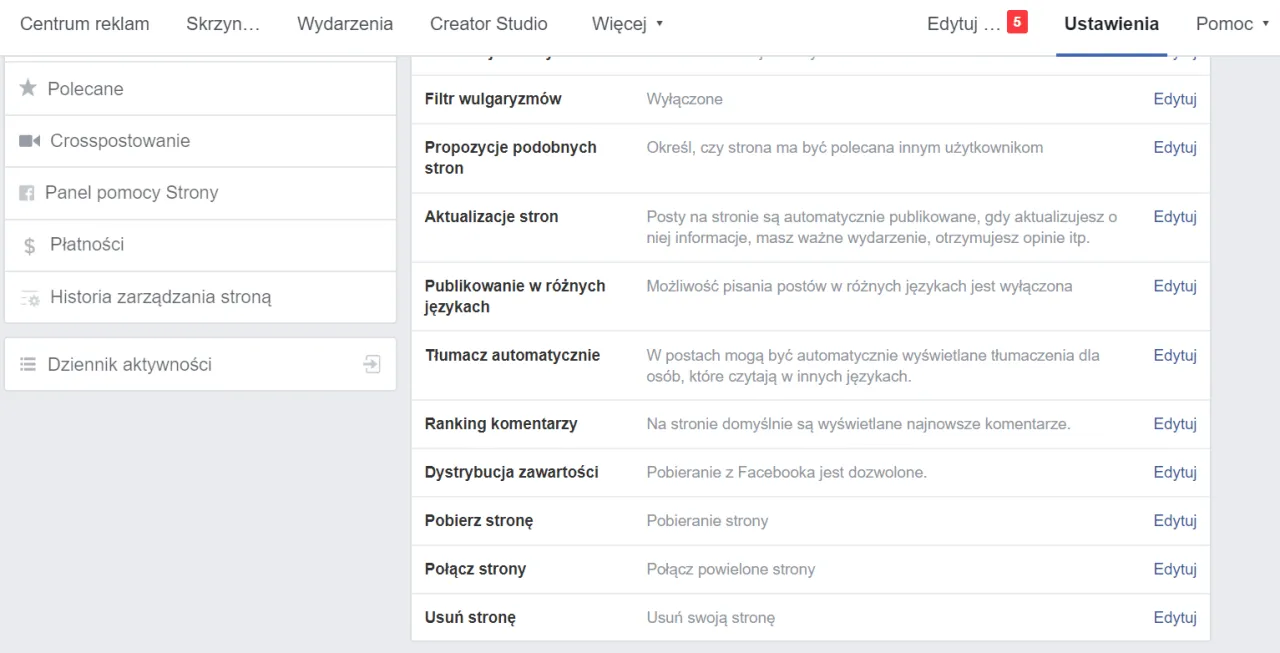This screenshot has height=653, width=1280.
Task: Edit the Ranking komentarzy setting
Action: click(1174, 424)
